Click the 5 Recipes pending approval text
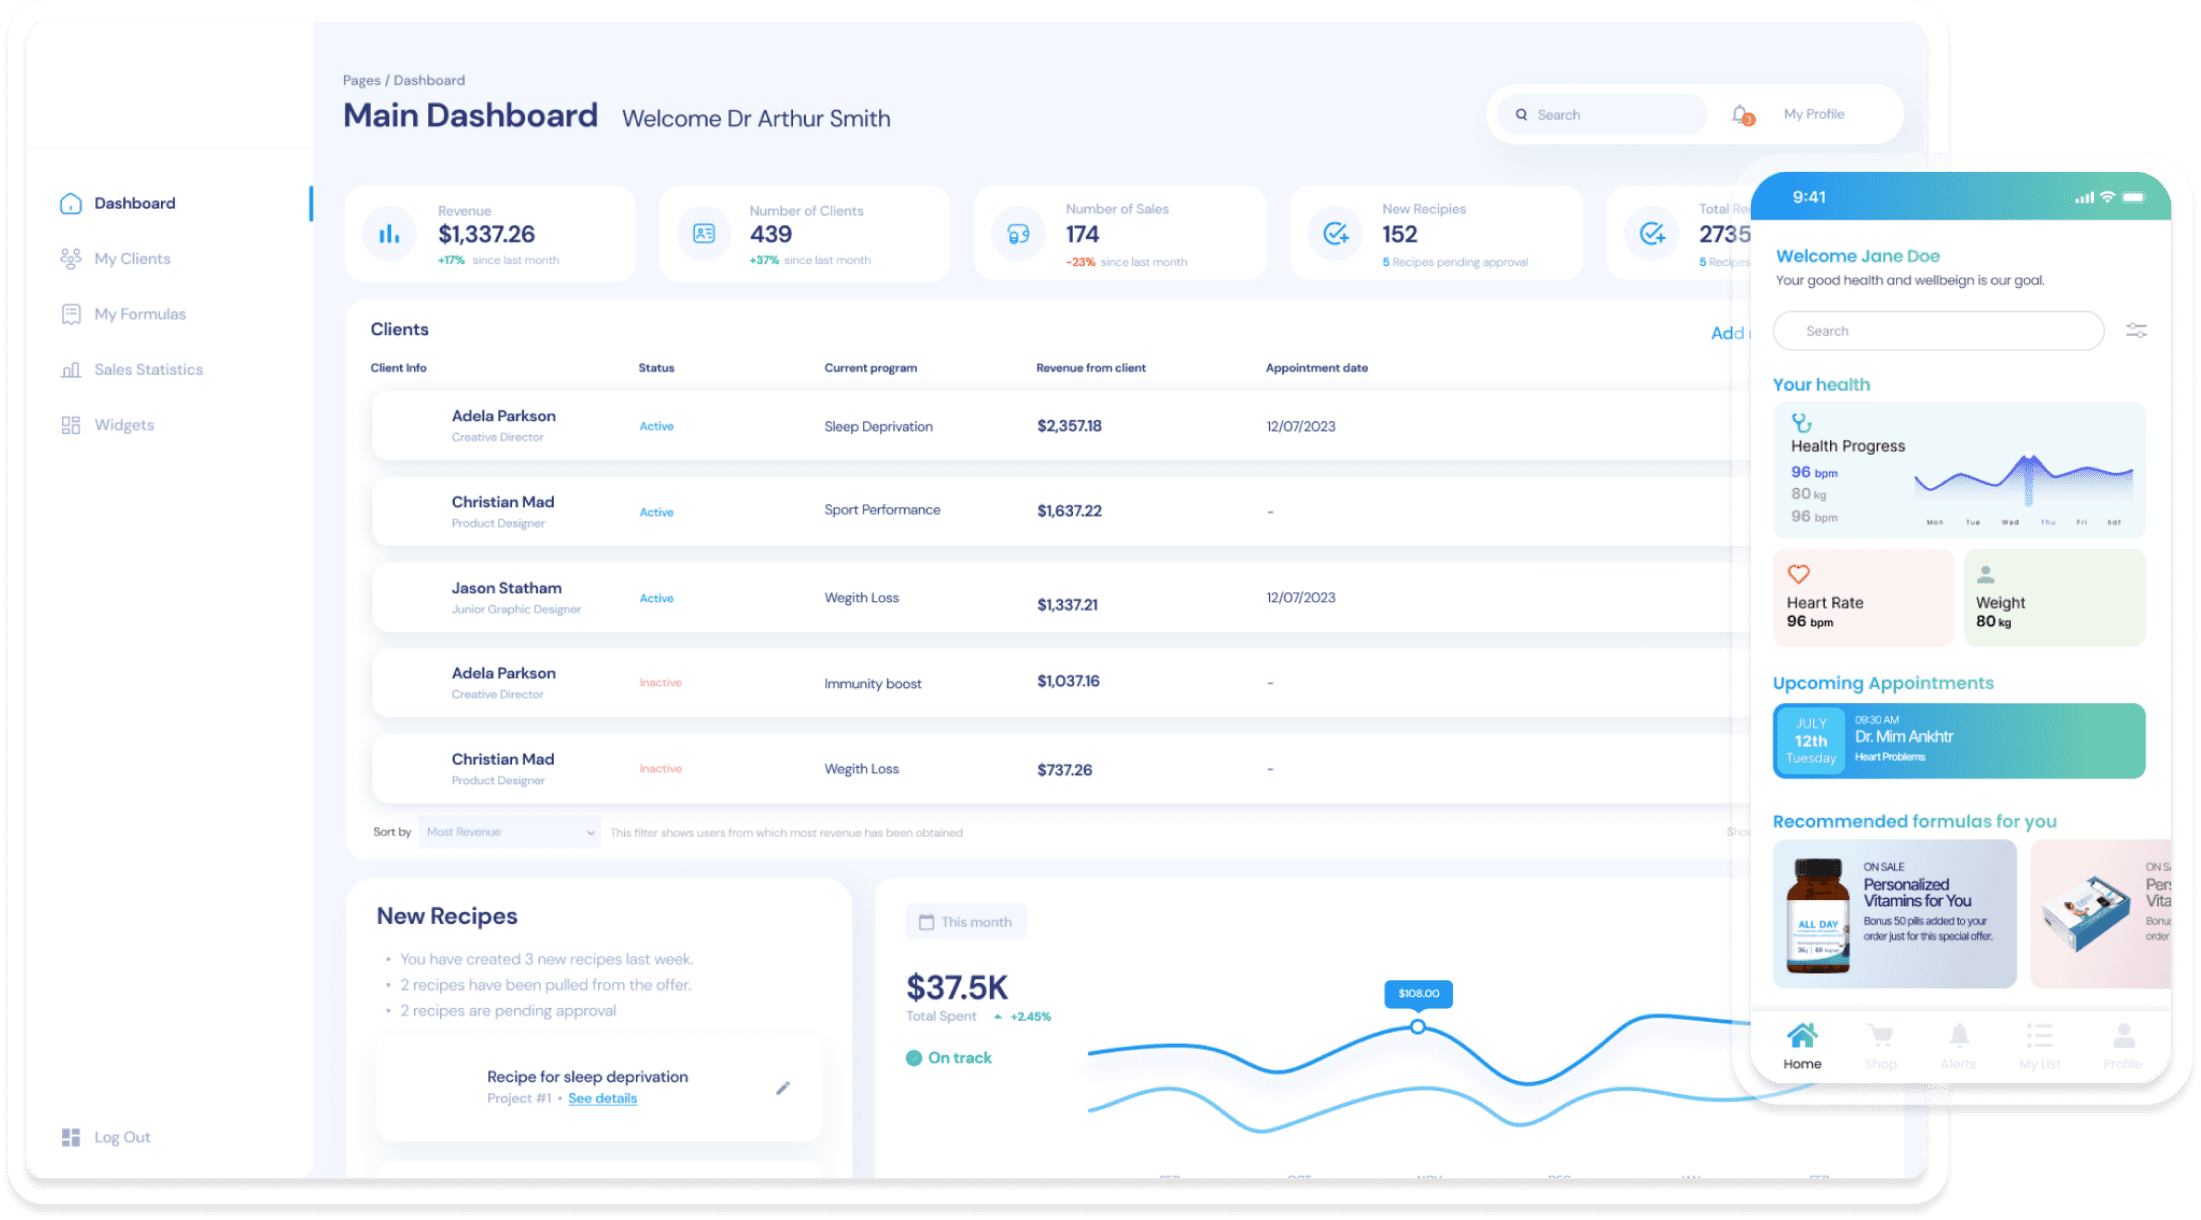The width and height of the screenshot is (2201, 1220). 1454,262
